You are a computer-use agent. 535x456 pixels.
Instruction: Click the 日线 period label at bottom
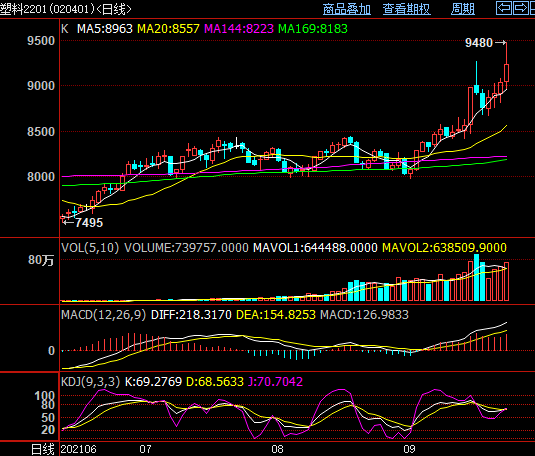[43, 449]
